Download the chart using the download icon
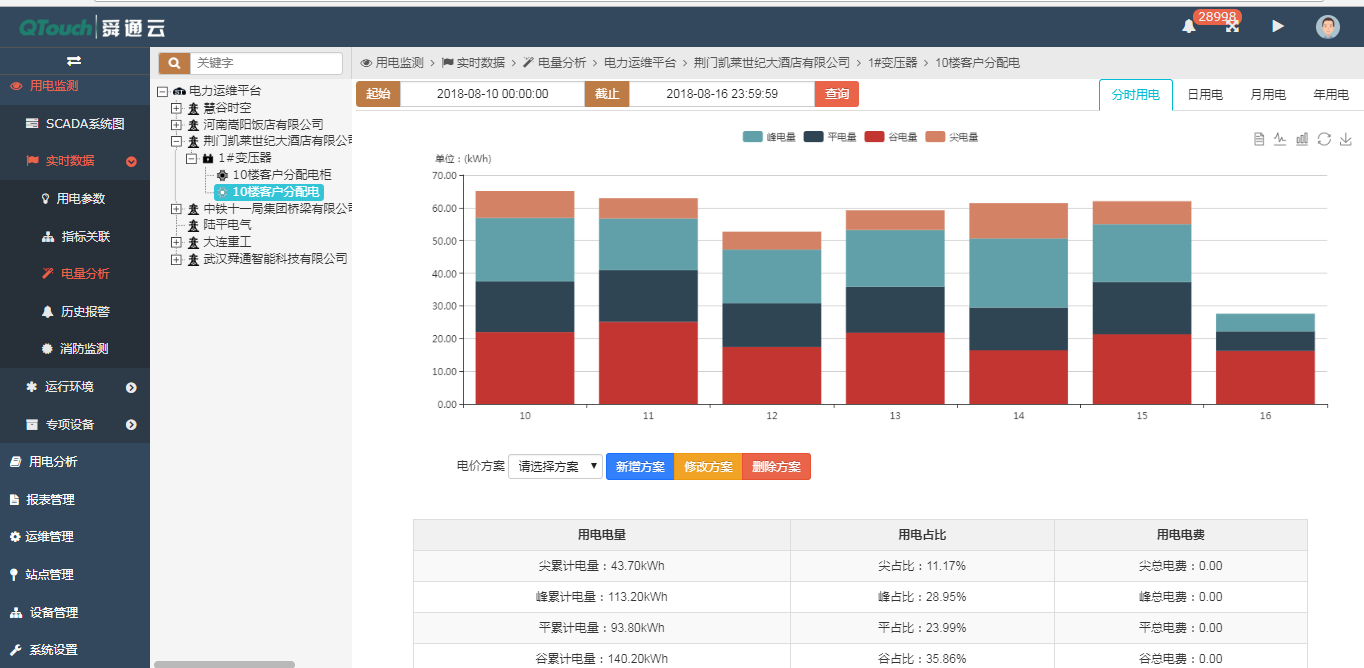 point(1346,139)
